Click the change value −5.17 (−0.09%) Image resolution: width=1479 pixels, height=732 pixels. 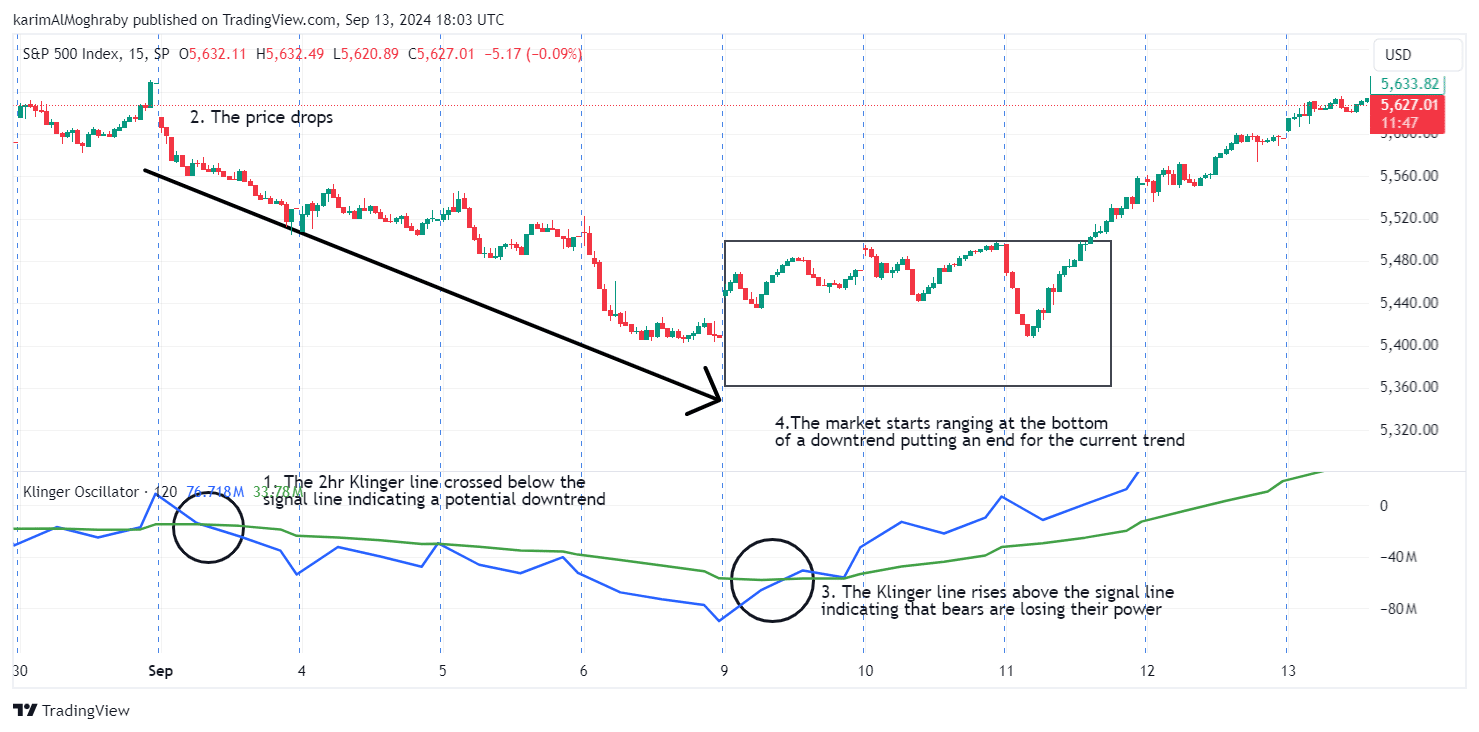coord(533,53)
